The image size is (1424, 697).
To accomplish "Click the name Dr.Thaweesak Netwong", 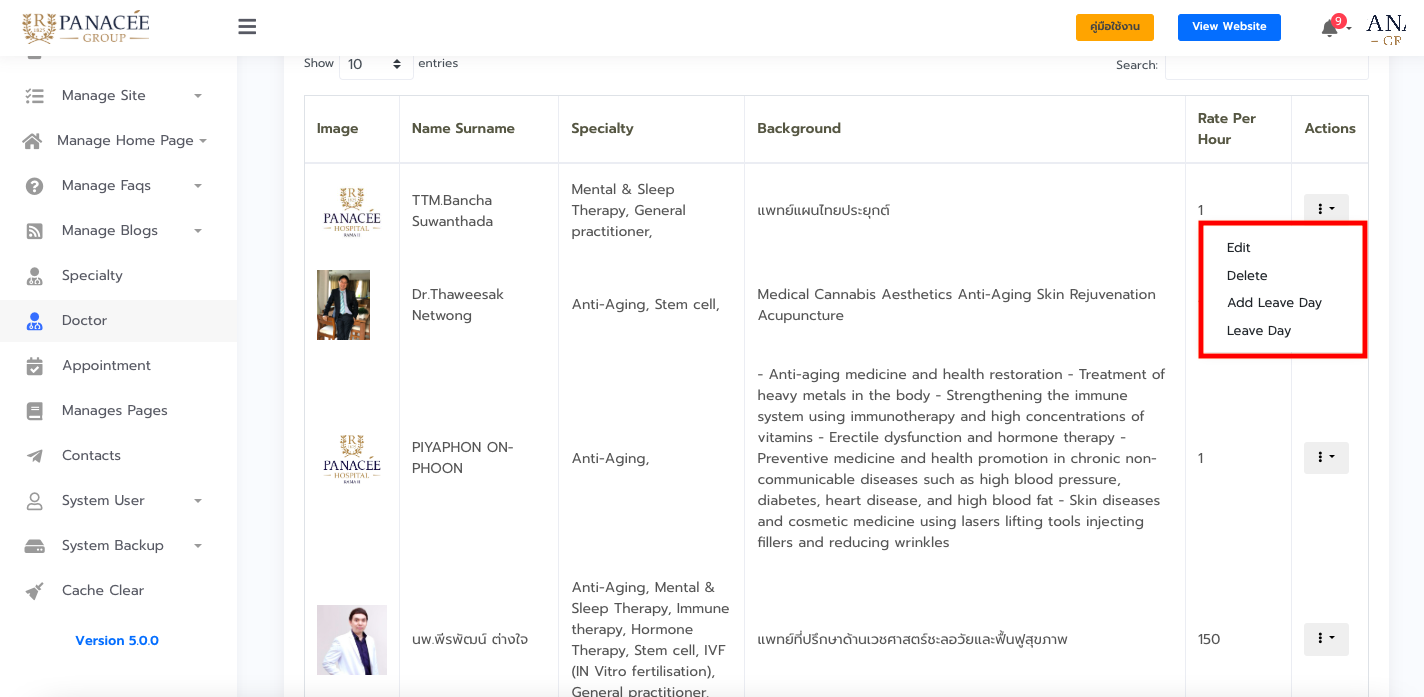I will click(x=458, y=305).
